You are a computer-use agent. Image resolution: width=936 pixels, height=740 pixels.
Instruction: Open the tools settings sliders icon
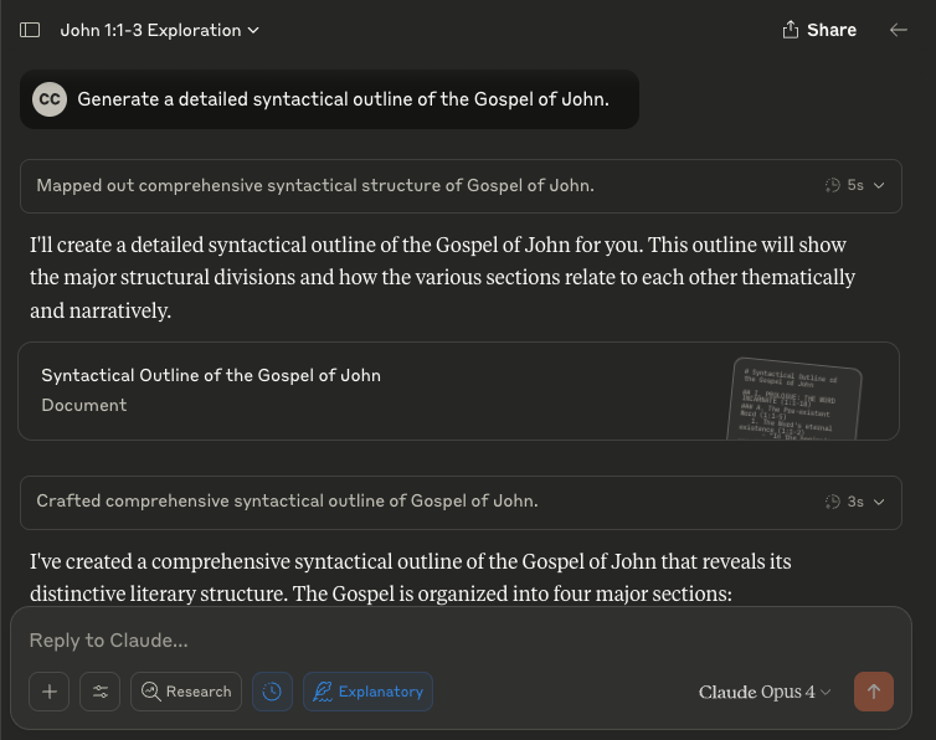100,691
